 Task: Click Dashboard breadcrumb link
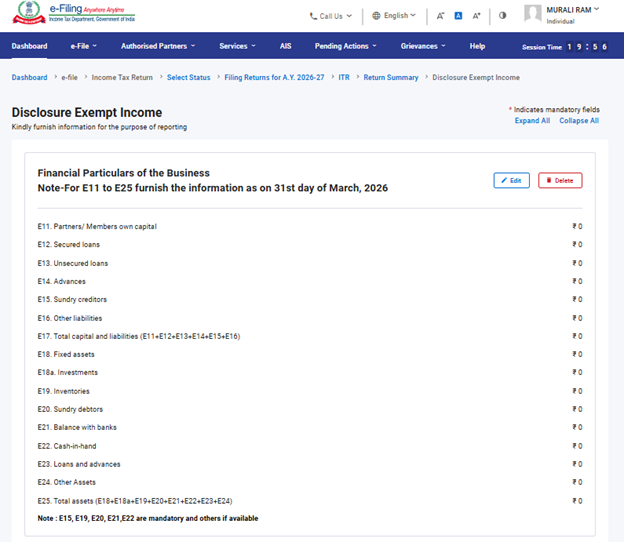coord(29,78)
